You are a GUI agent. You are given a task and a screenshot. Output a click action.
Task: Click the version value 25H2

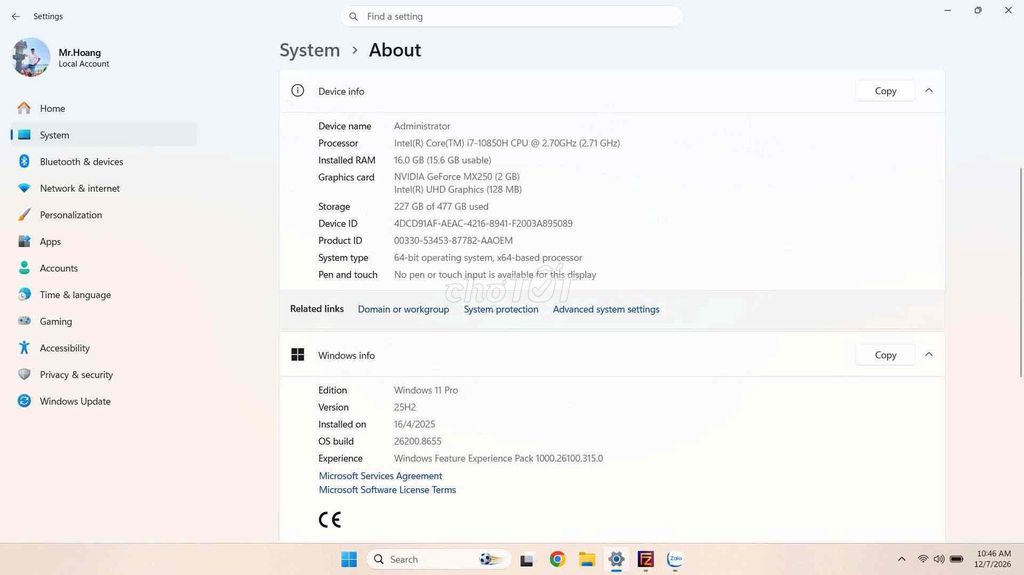point(405,407)
